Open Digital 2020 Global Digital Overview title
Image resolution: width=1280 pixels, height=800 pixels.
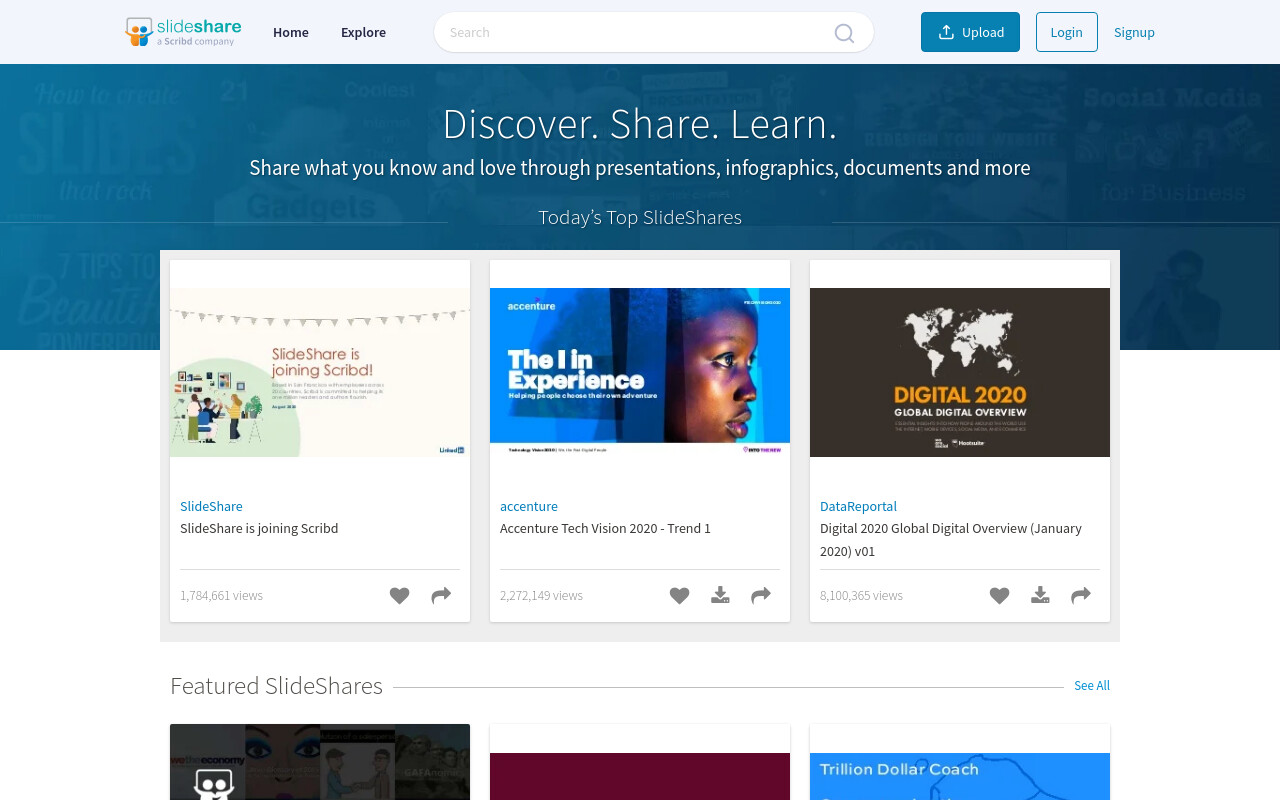pyautogui.click(x=951, y=539)
